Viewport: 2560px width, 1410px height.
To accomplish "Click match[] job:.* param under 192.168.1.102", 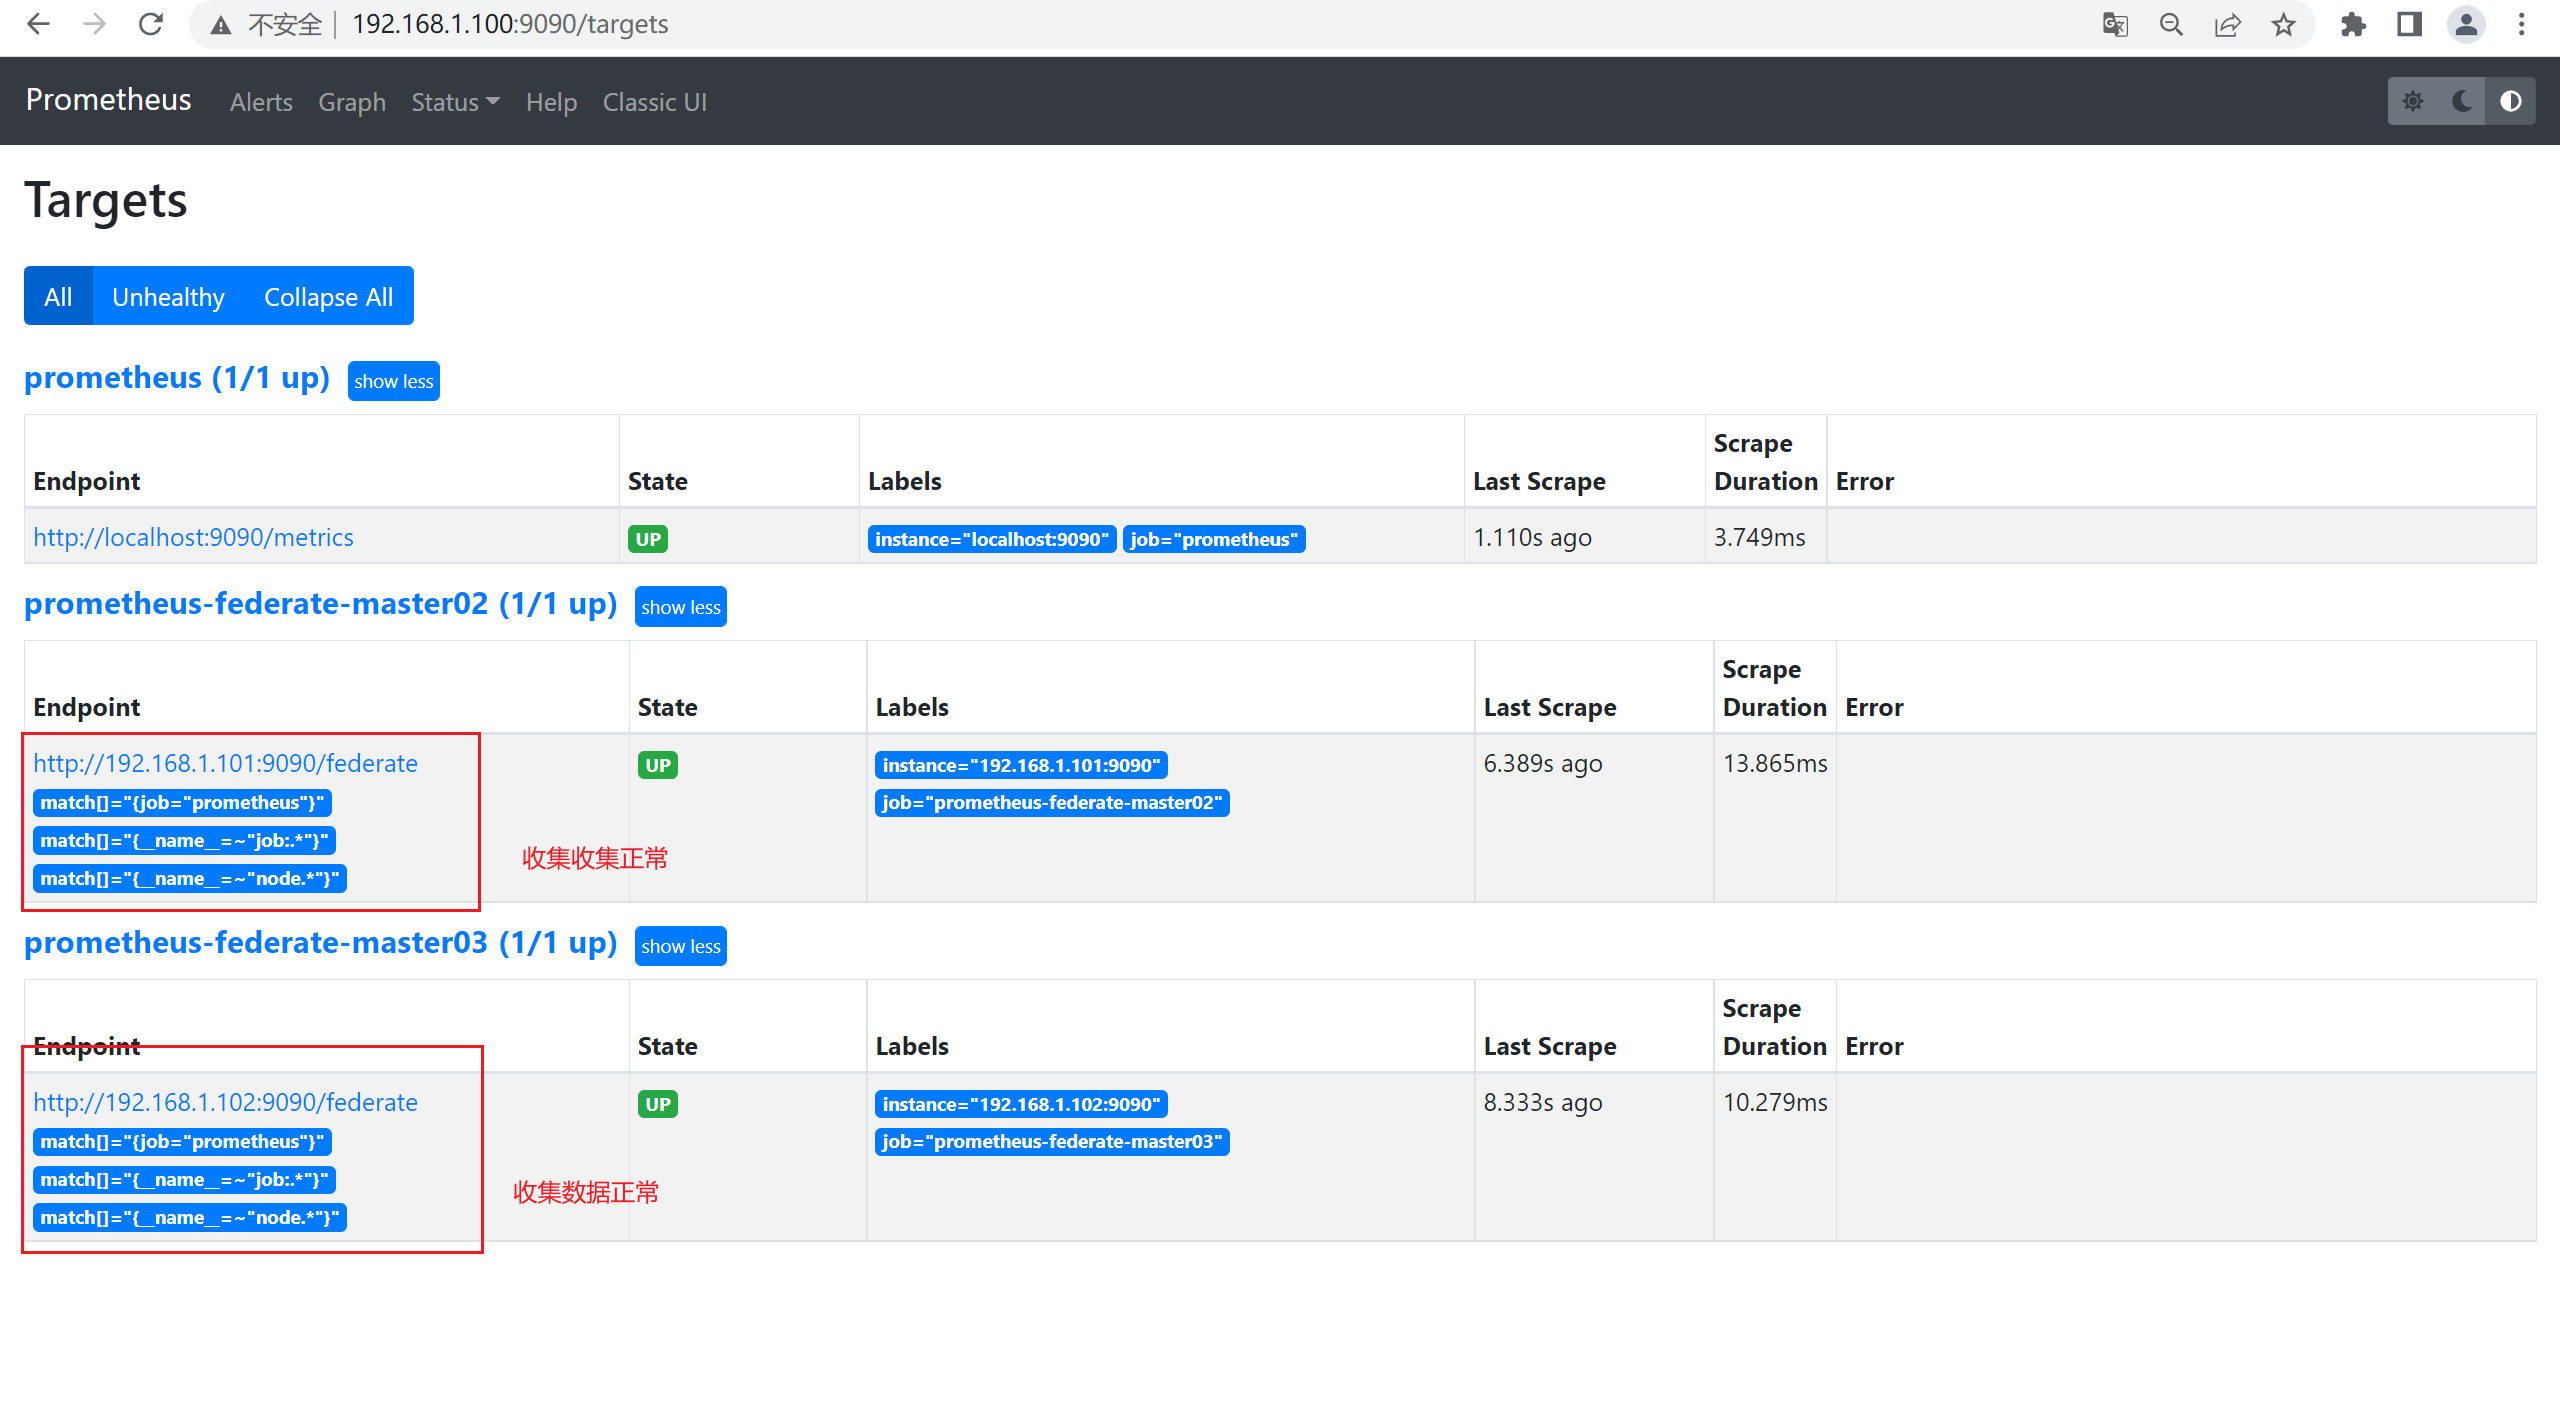I will 184,1180.
